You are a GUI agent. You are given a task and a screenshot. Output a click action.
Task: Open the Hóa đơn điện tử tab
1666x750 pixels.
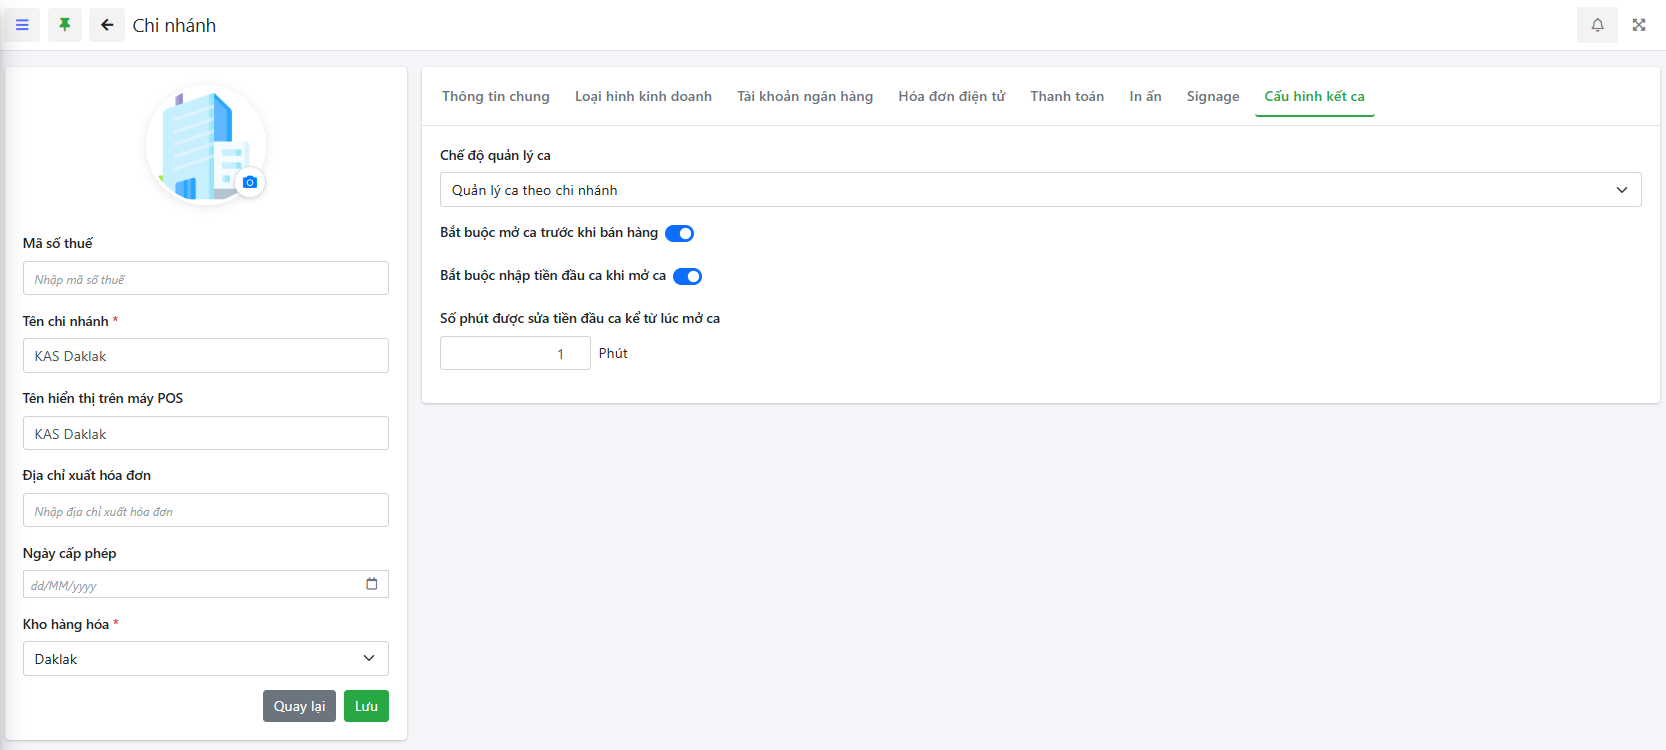click(951, 96)
